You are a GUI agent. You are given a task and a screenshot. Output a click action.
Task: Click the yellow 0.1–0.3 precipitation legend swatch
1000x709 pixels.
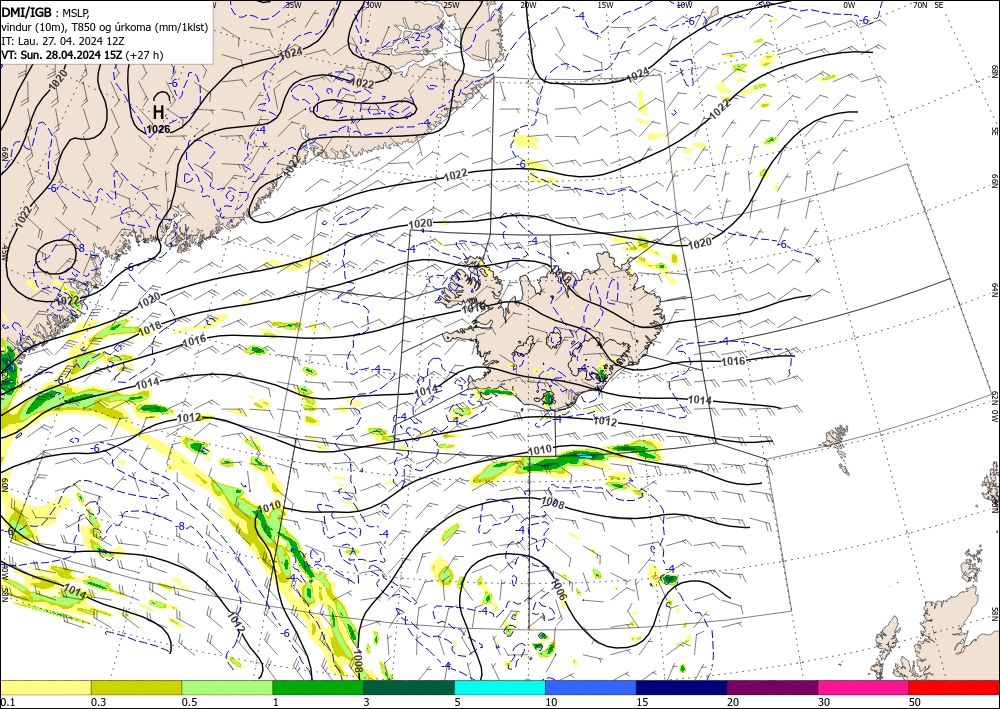tap(45, 687)
